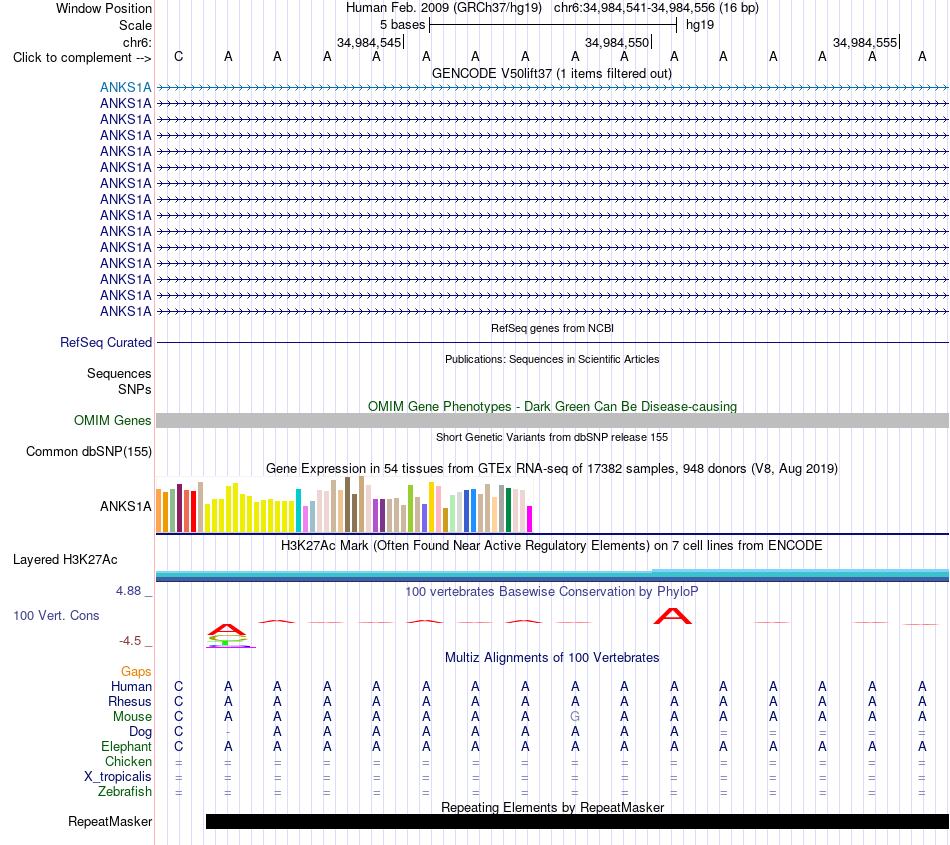The image size is (950, 845).
Task: Click the OMIM Genes track label
Action: click(x=112, y=420)
